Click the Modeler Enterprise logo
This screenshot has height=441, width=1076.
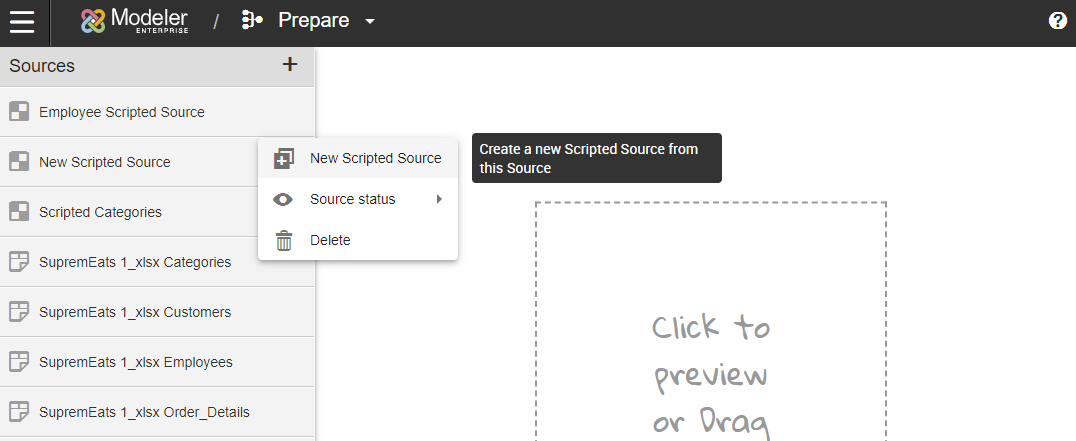click(x=135, y=21)
